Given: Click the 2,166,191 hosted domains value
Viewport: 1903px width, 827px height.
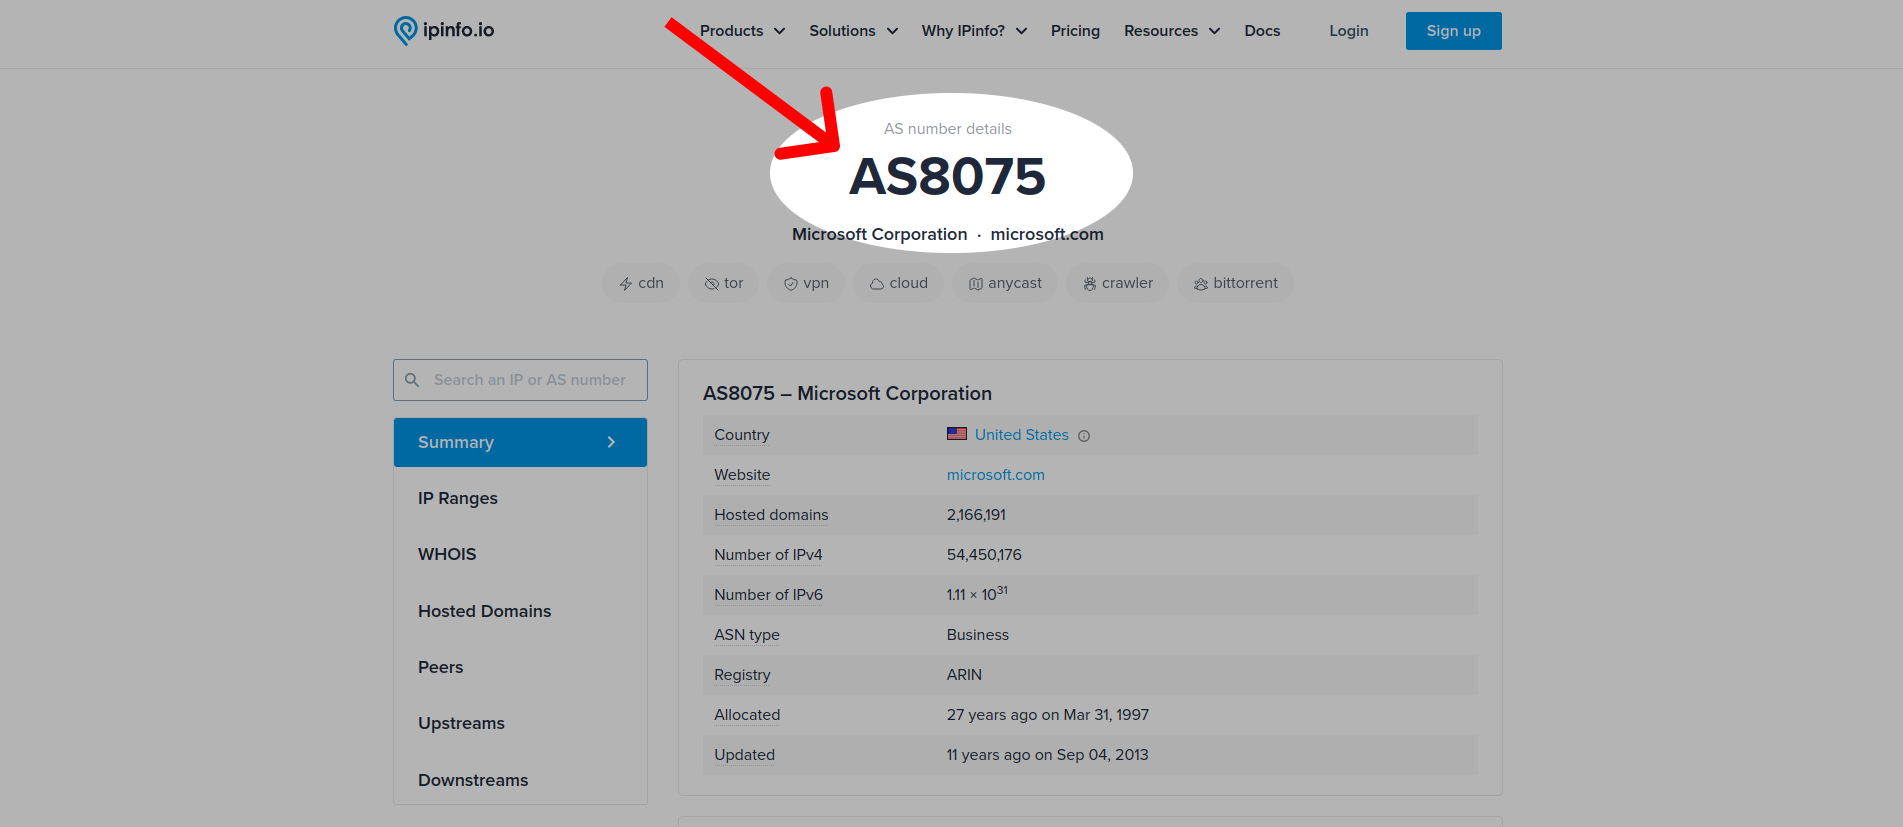Looking at the screenshot, I should click(976, 515).
